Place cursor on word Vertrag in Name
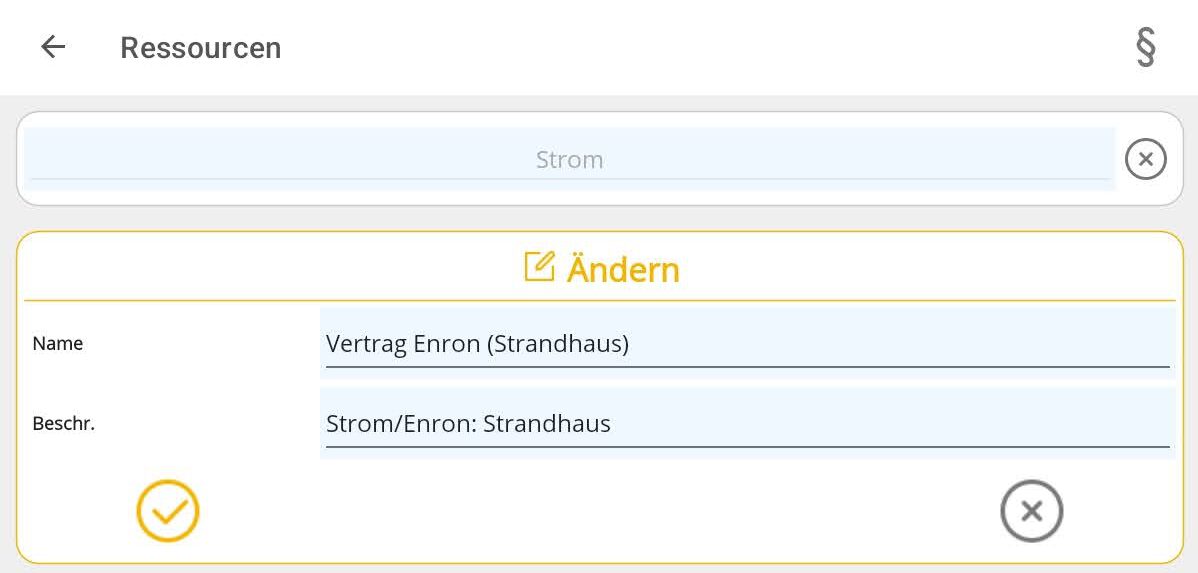This screenshot has width=1198, height=573. click(x=363, y=344)
